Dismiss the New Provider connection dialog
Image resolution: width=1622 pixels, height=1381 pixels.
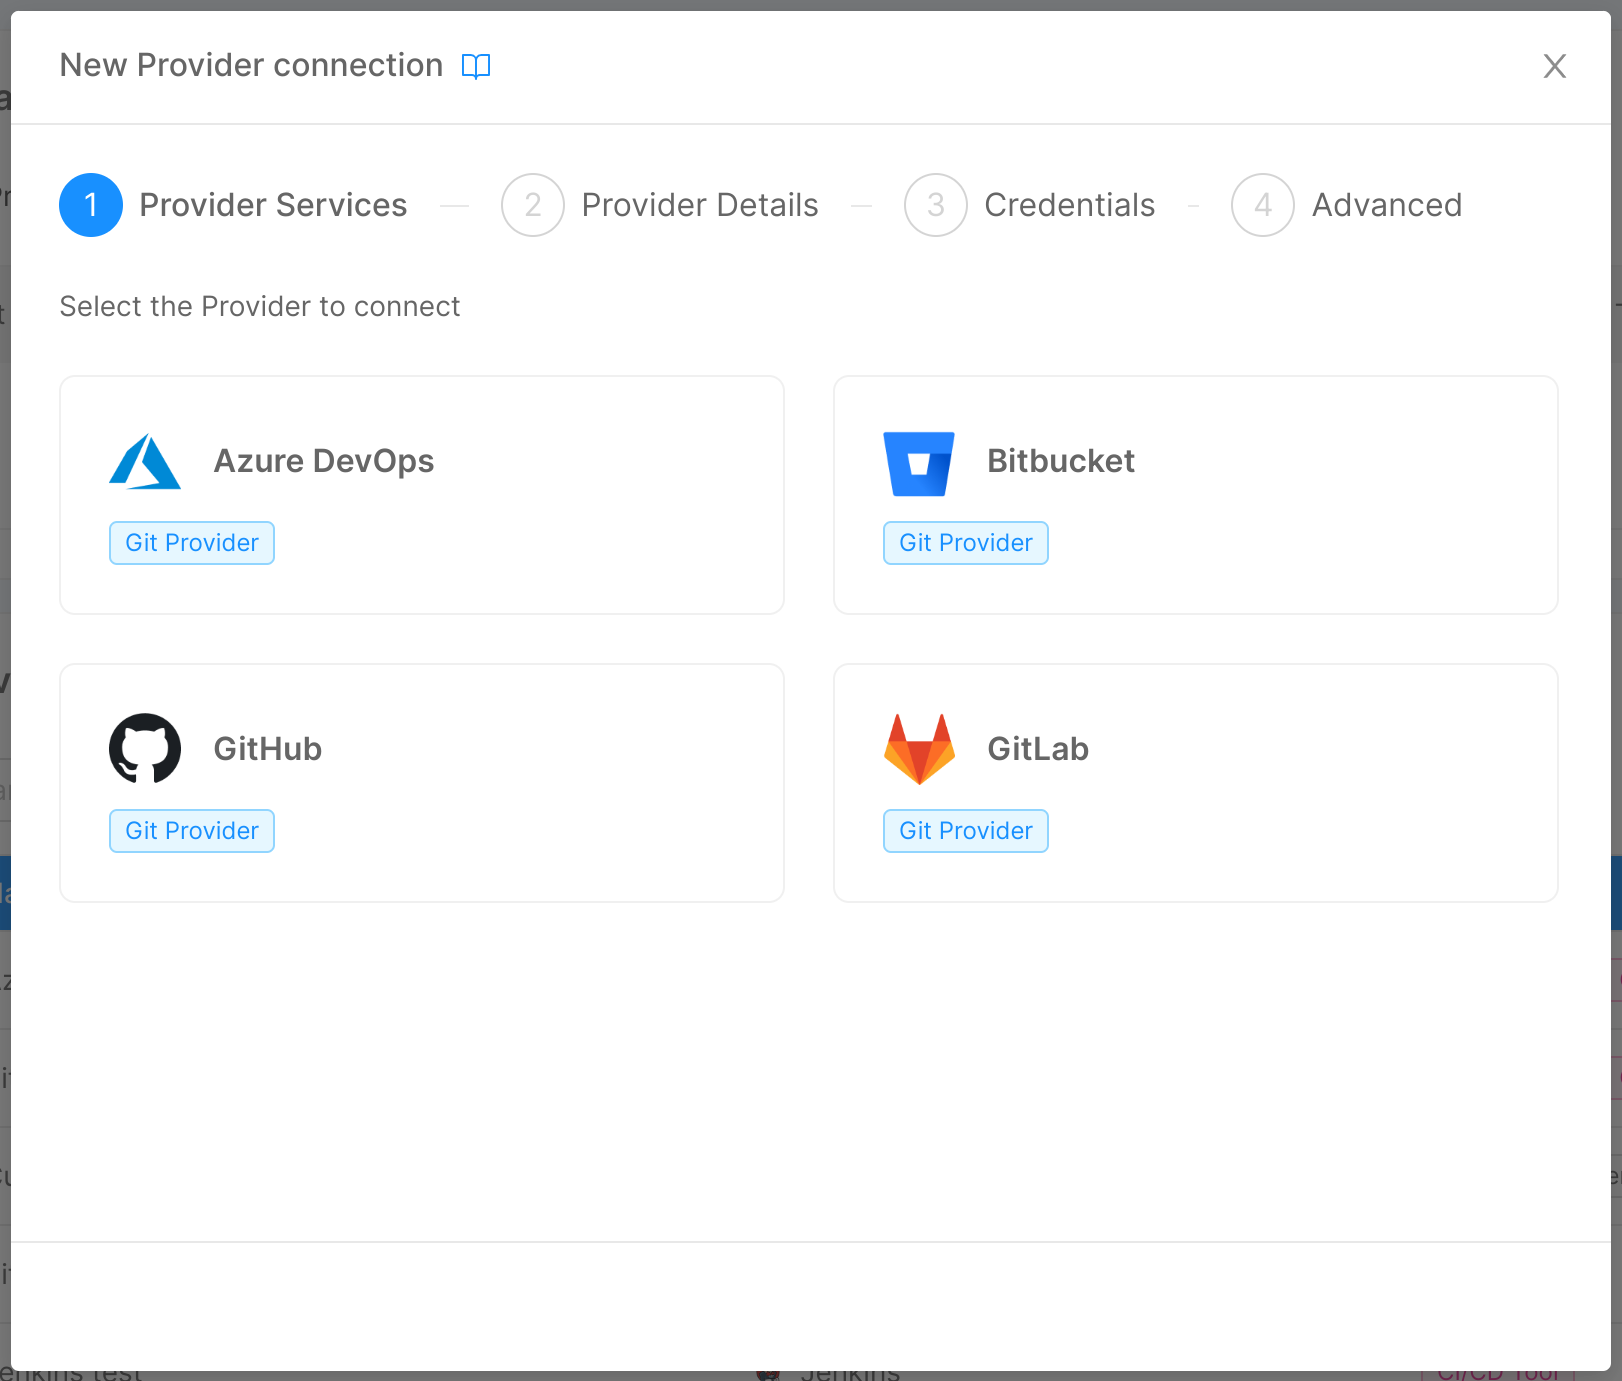pyautogui.click(x=1555, y=66)
